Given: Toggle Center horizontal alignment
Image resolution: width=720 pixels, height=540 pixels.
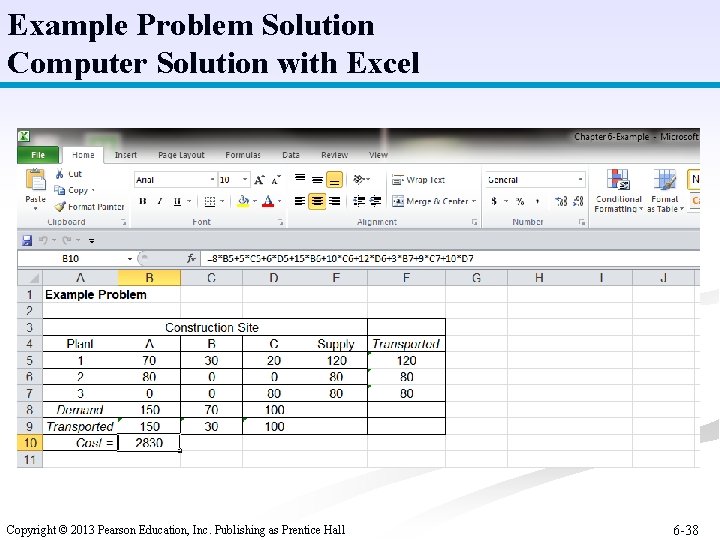Looking at the screenshot, I should coord(317,201).
